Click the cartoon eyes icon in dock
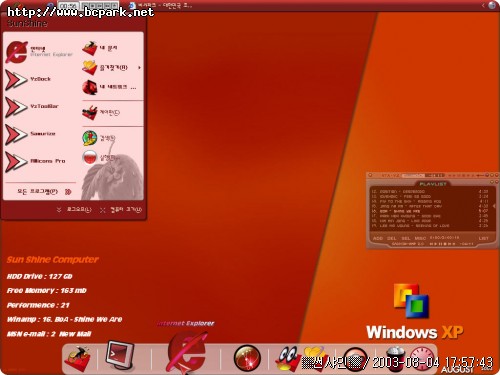Viewport: 500px width, 375px height. coord(287,359)
